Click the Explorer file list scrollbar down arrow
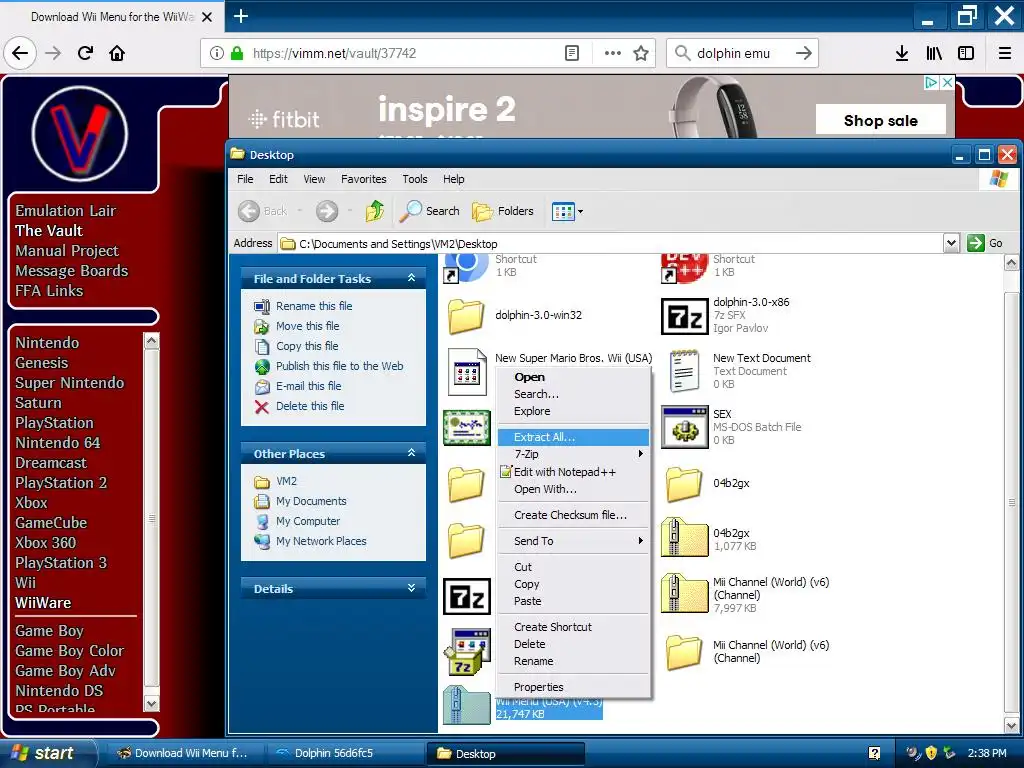 click(x=1012, y=725)
